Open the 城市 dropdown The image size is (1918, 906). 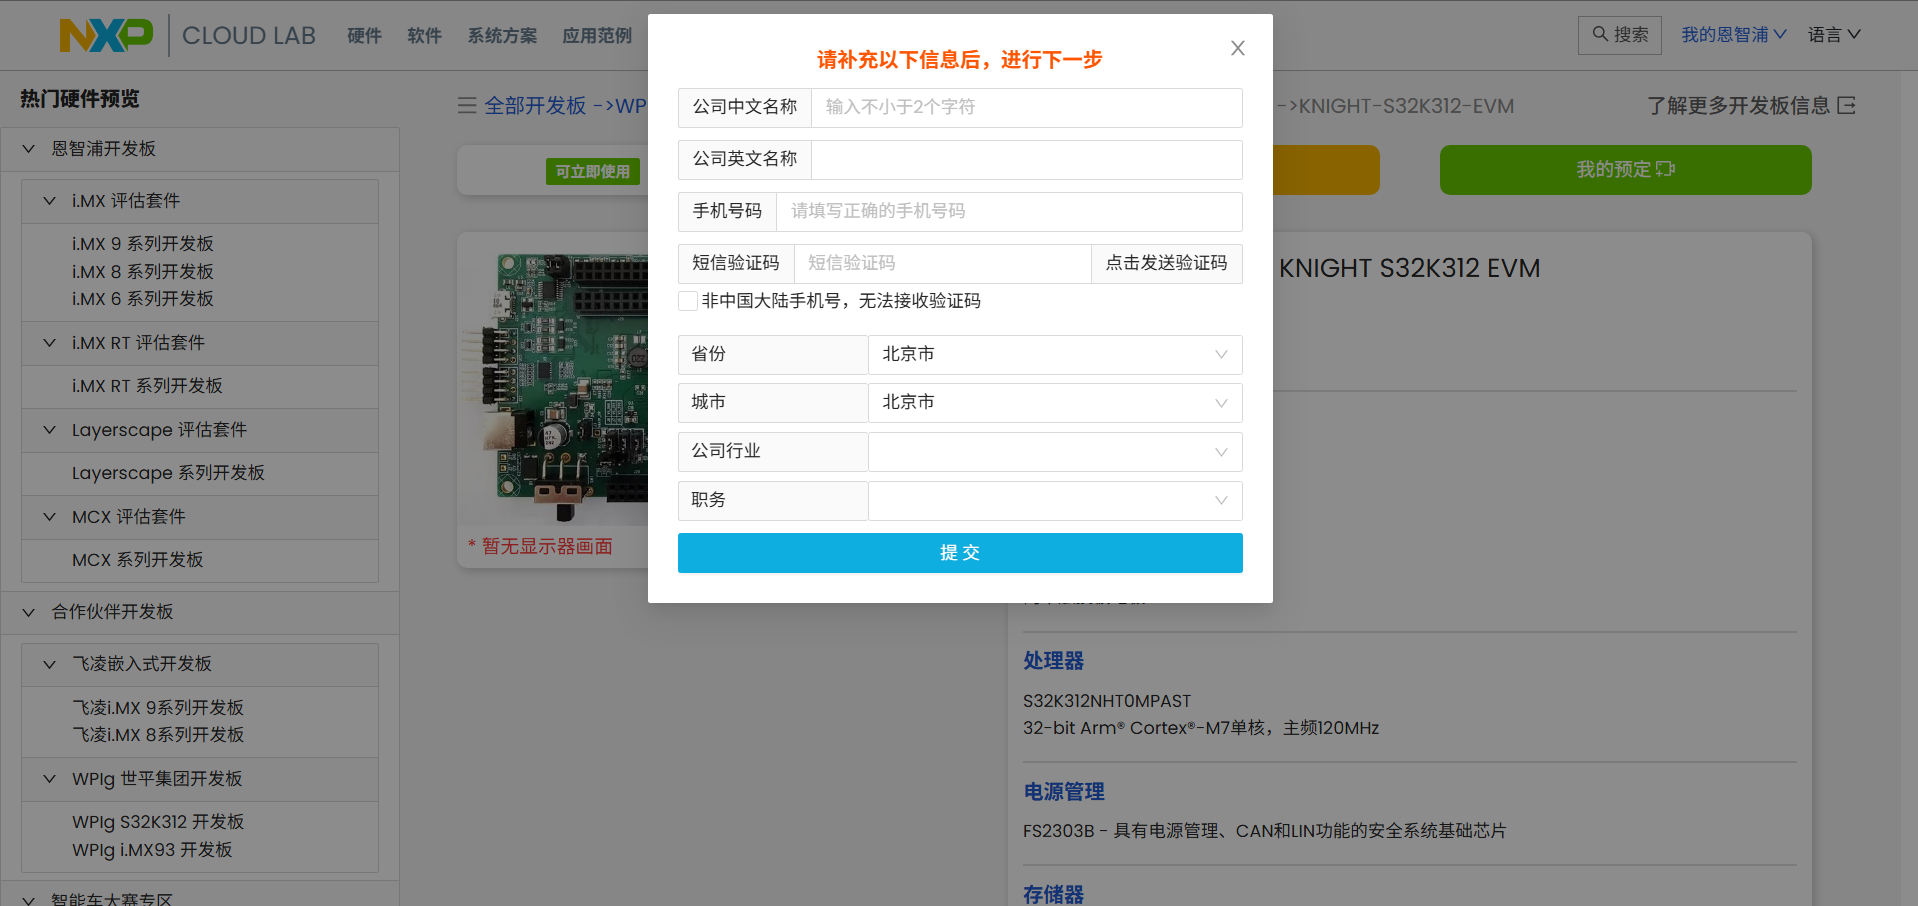(x=1055, y=402)
